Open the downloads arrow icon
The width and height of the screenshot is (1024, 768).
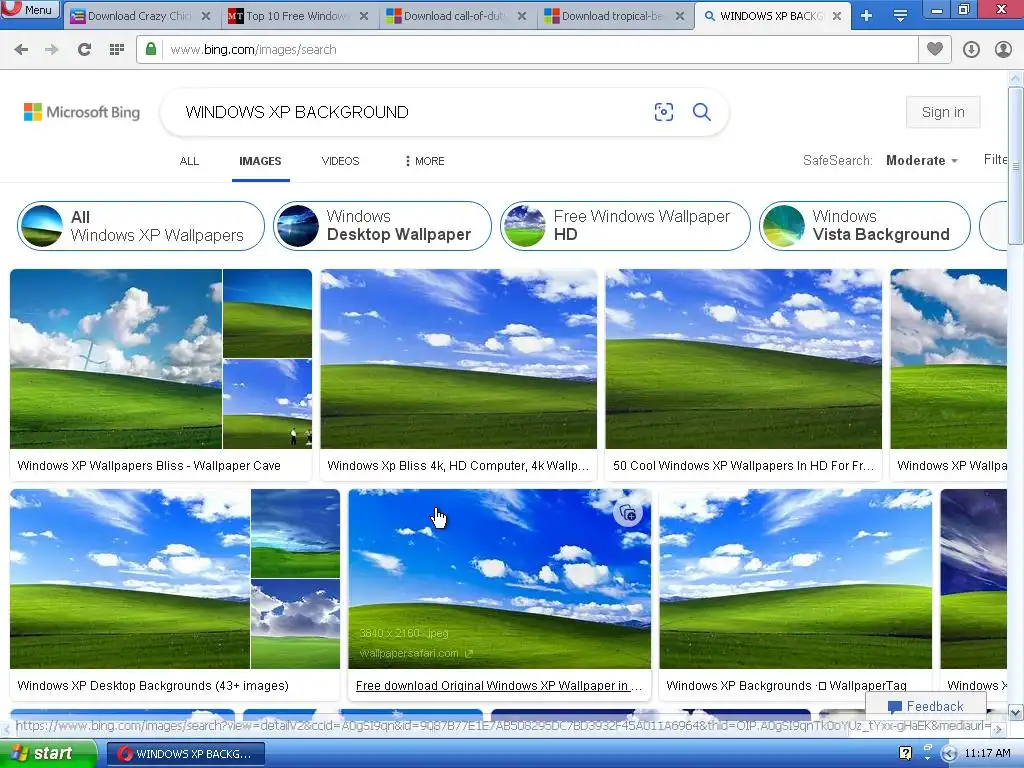click(971, 50)
